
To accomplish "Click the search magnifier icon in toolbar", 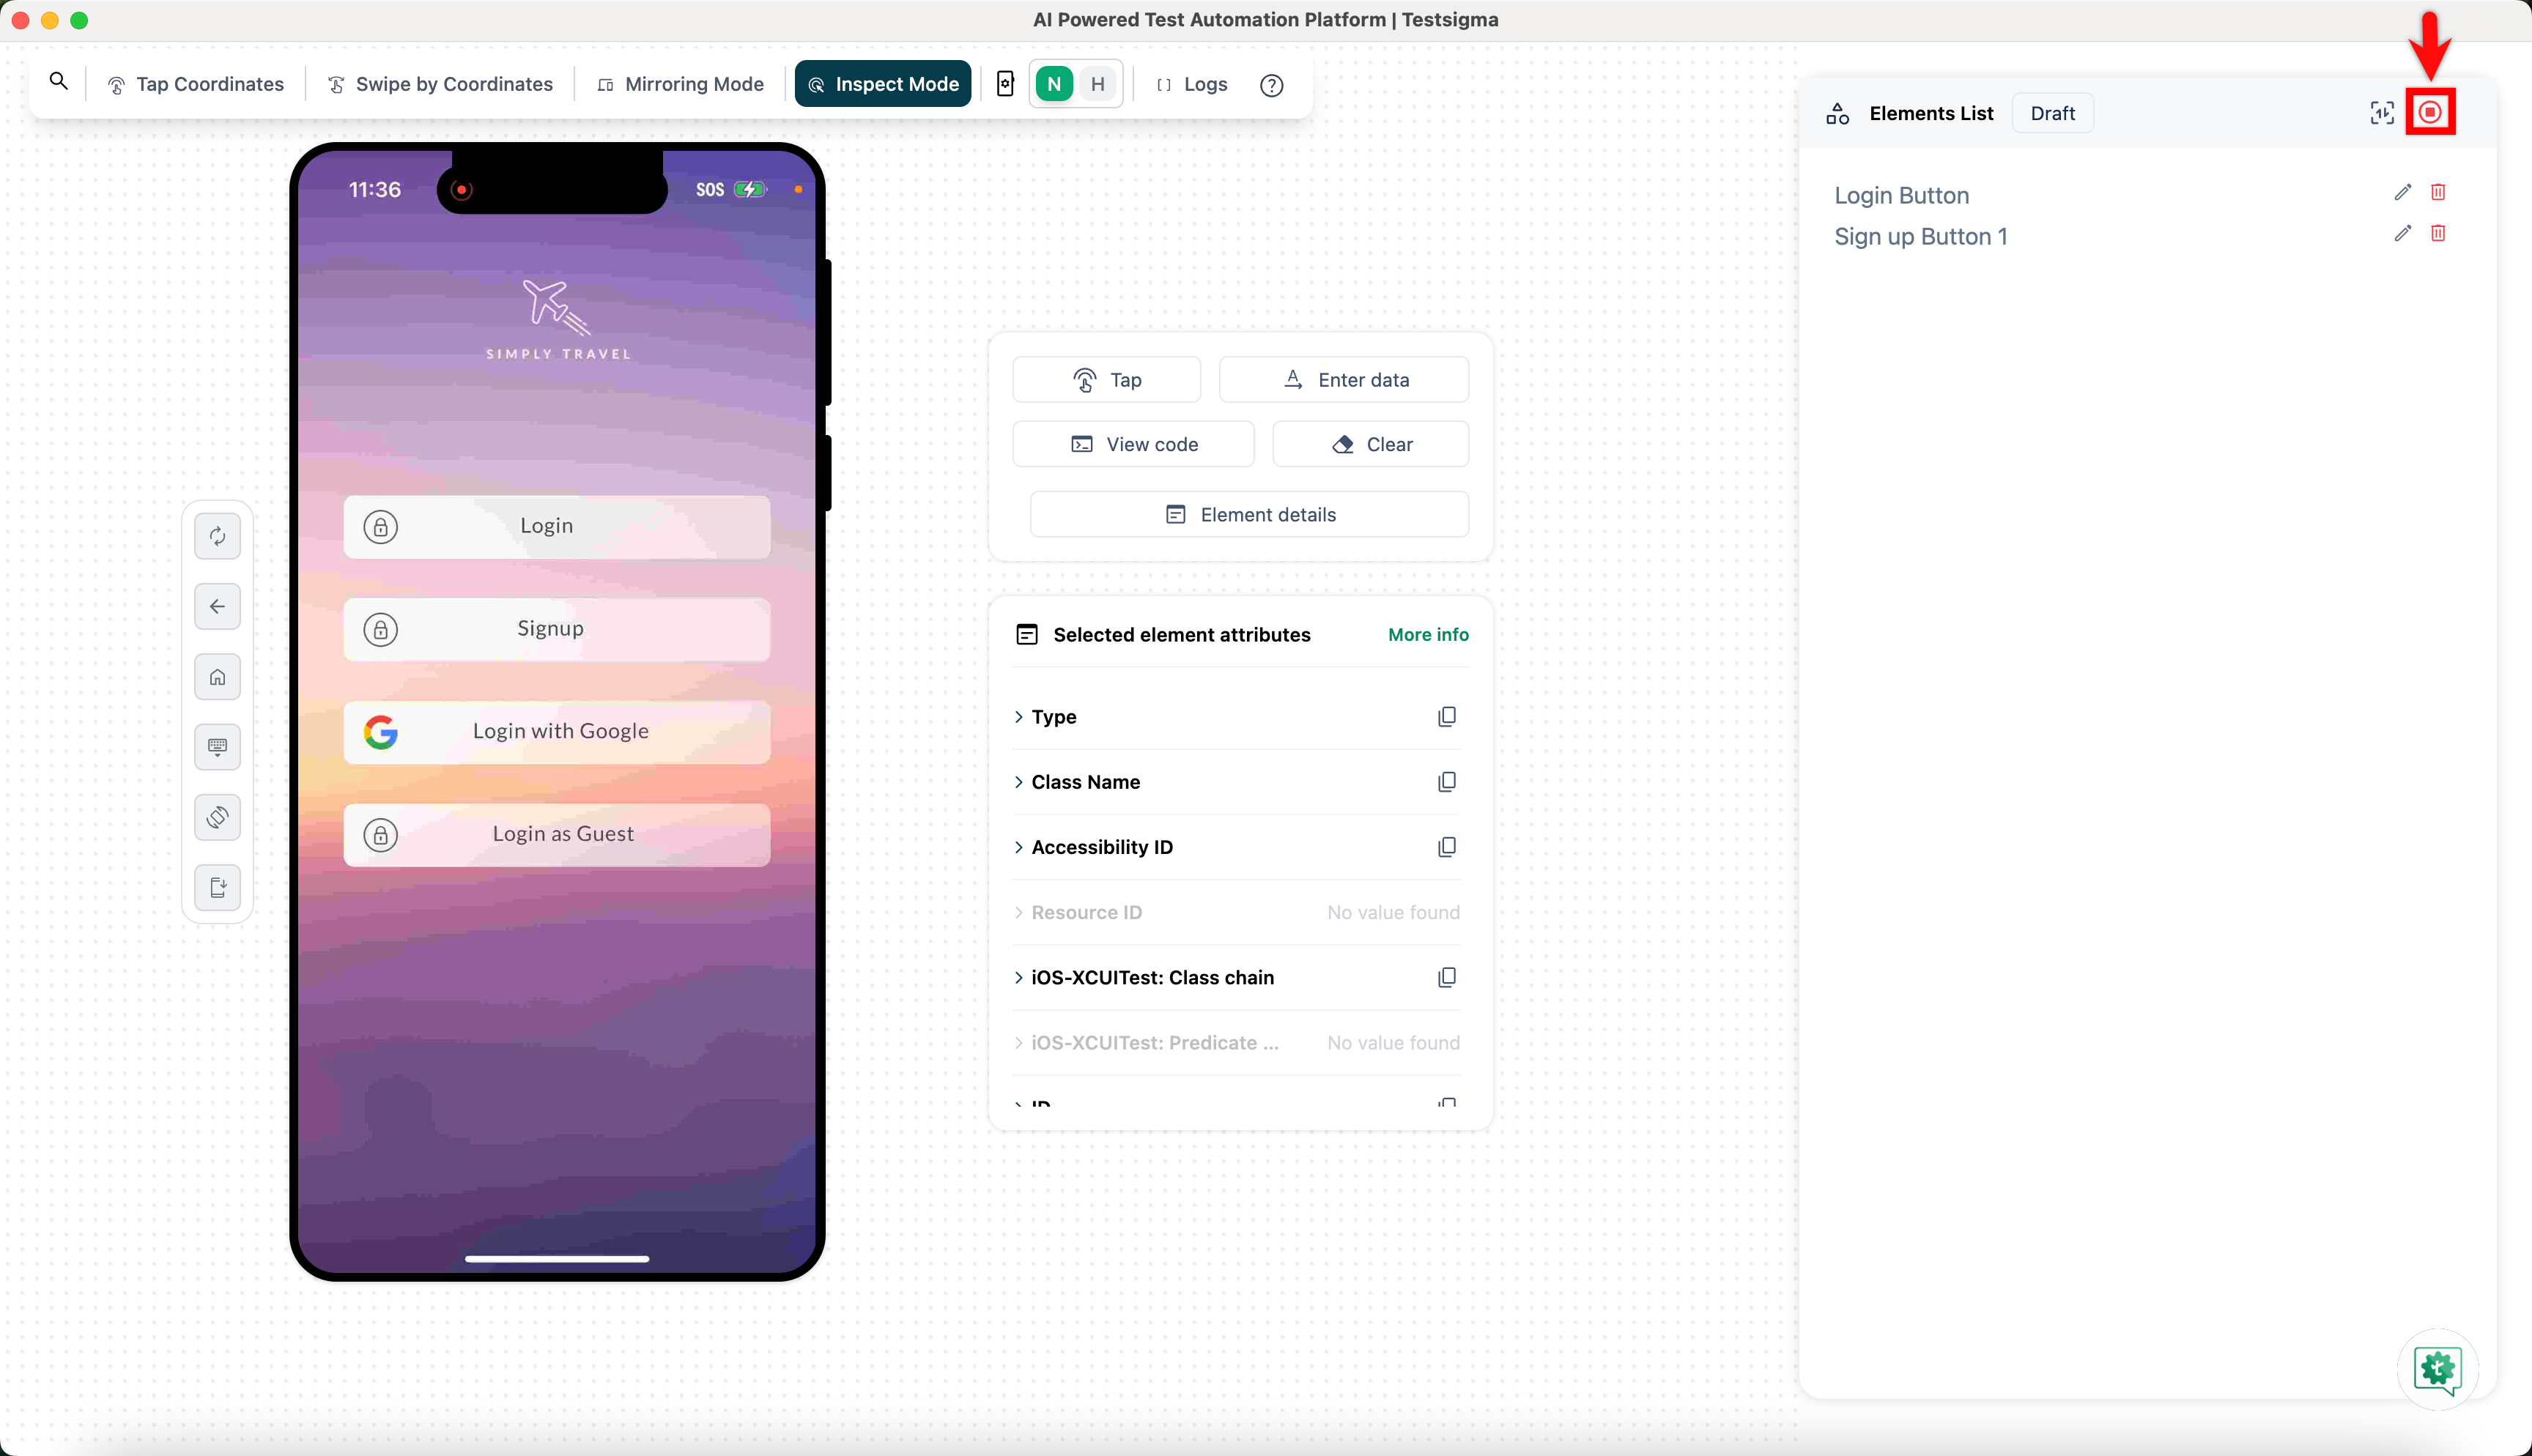I will 59,82.
